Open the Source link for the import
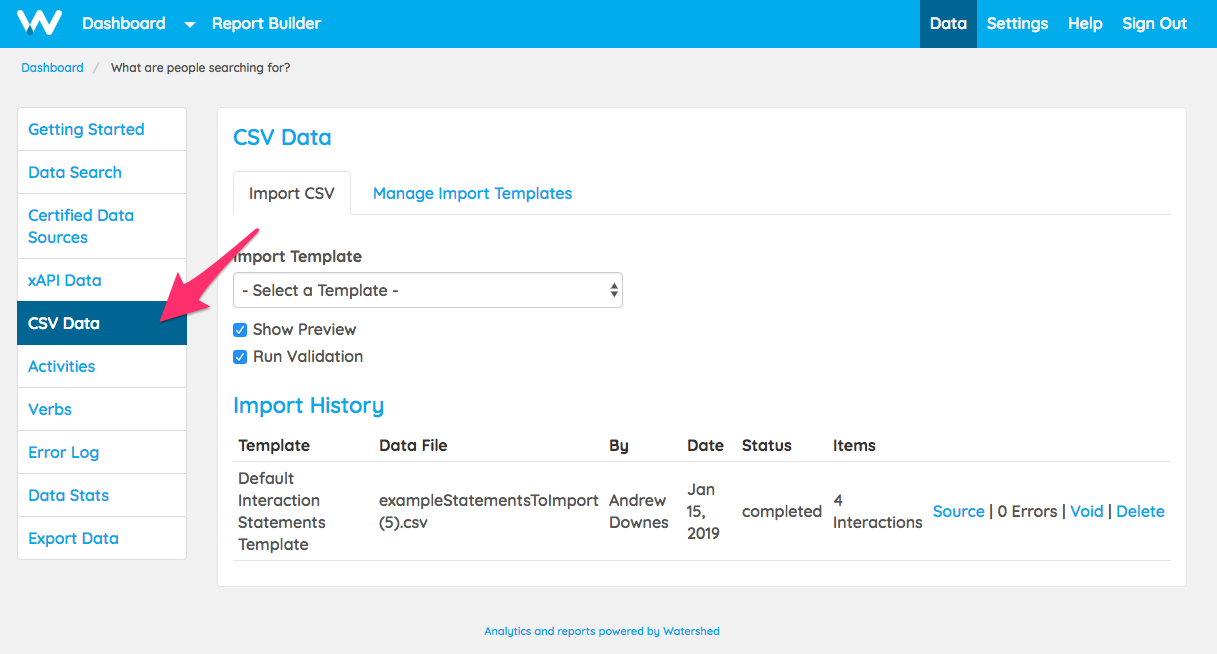The image size is (1217, 654). point(958,511)
